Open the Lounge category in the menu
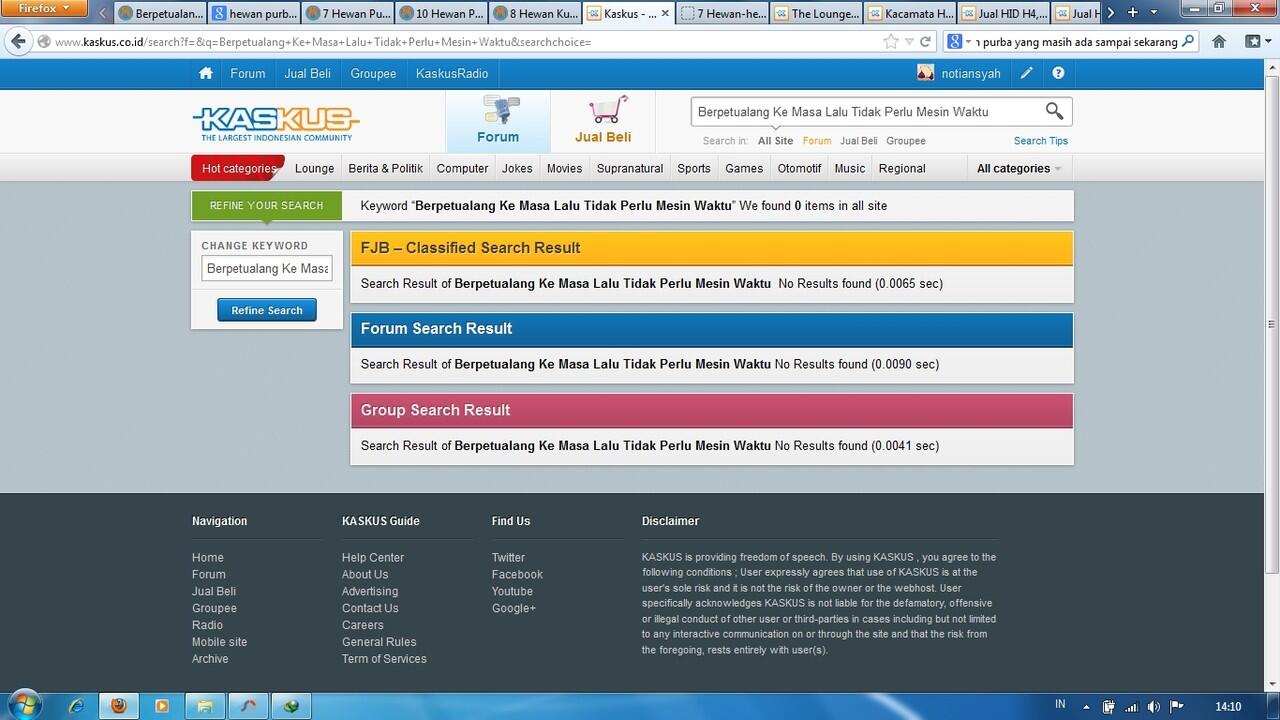Image resolution: width=1280 pixels, height=720 pixels. click(314, 168)
